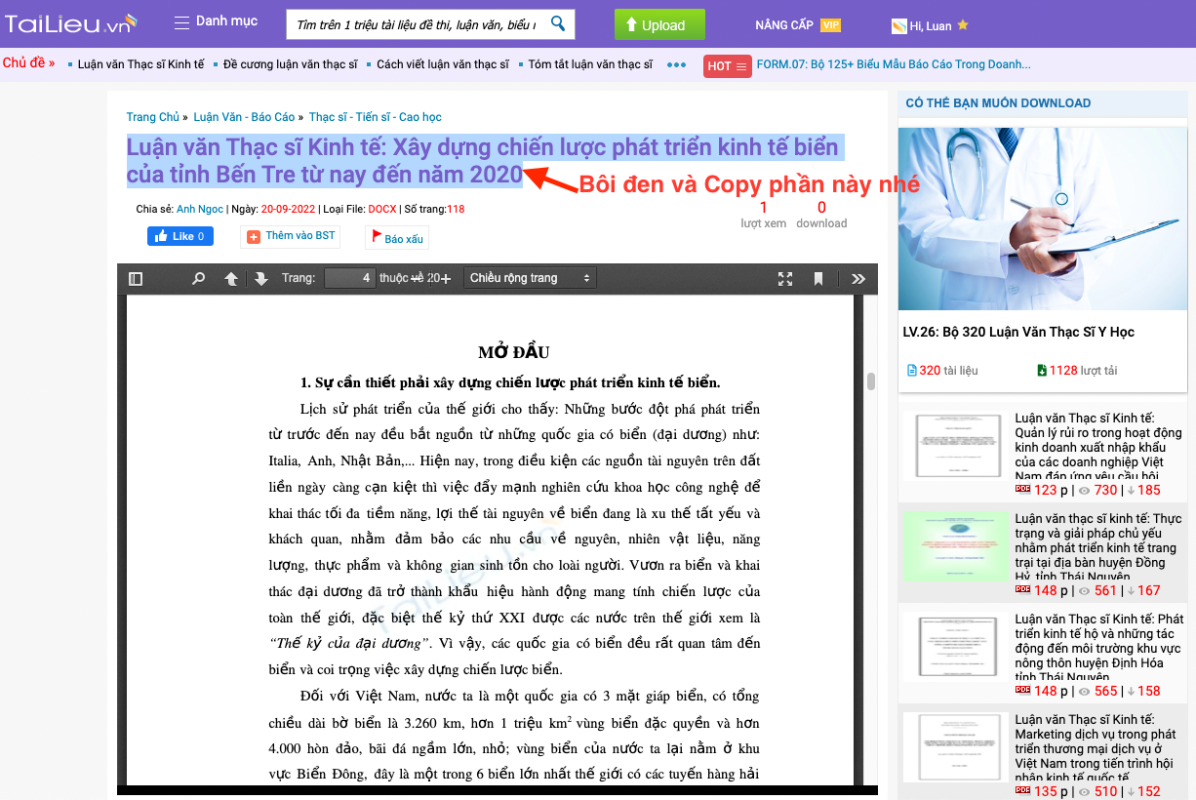The width and height of the screenshot is (1196, 800).
Task: Visit uploader Anh Ngoc's profile
Action: (200, 208)
